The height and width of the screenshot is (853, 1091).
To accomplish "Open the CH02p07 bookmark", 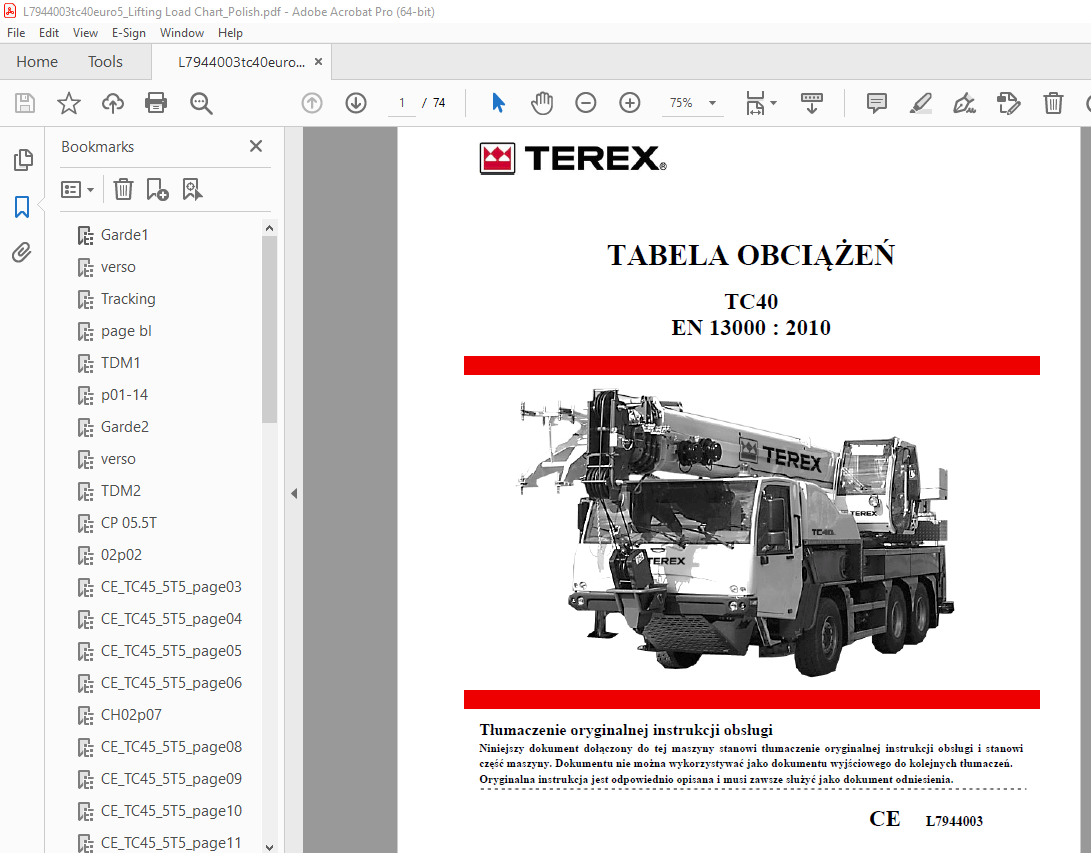I will (x=131, y=715).
